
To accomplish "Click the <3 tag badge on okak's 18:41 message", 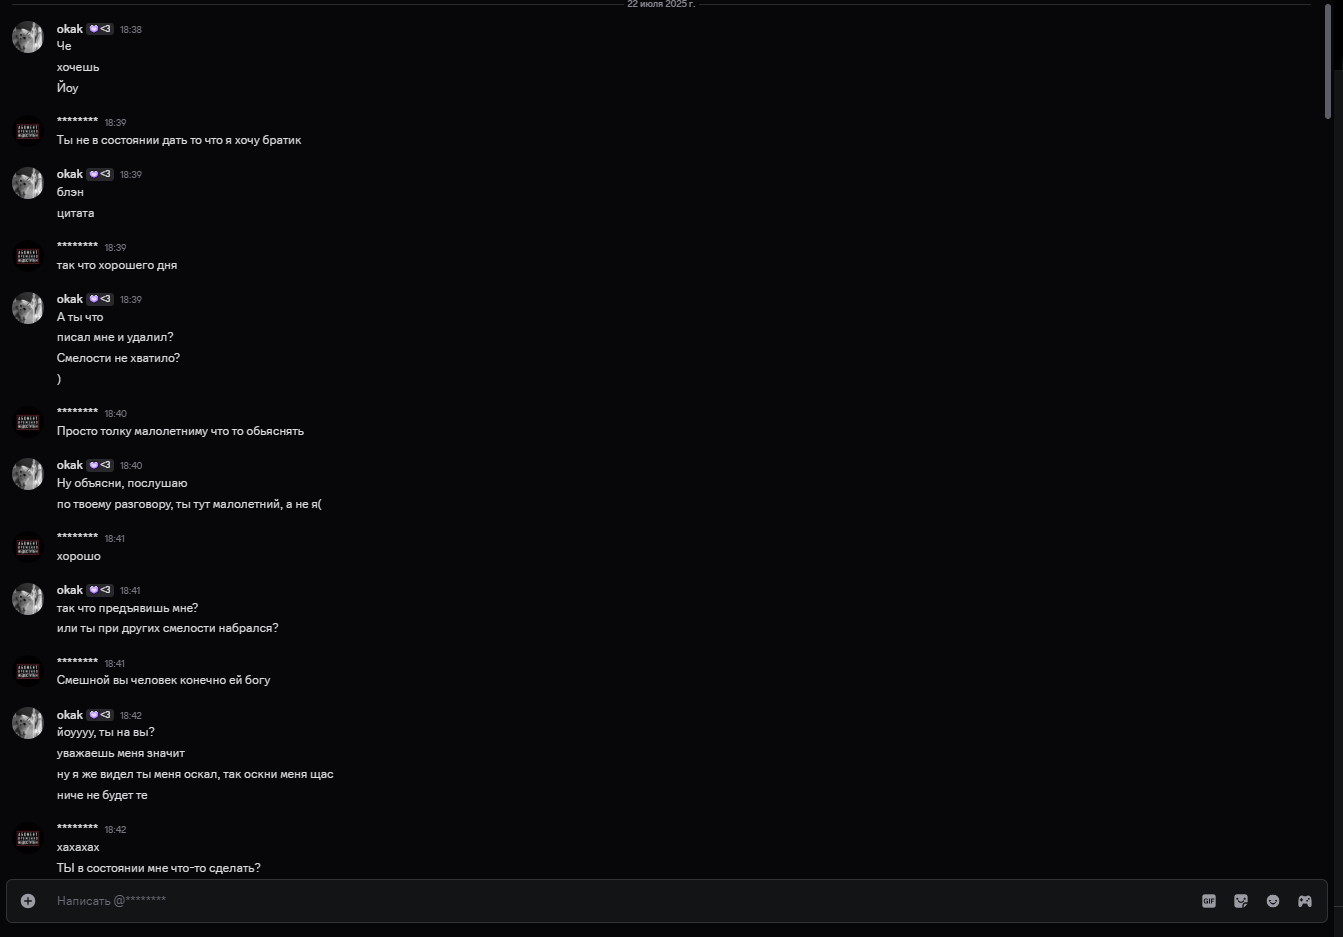I will [99, 590].
